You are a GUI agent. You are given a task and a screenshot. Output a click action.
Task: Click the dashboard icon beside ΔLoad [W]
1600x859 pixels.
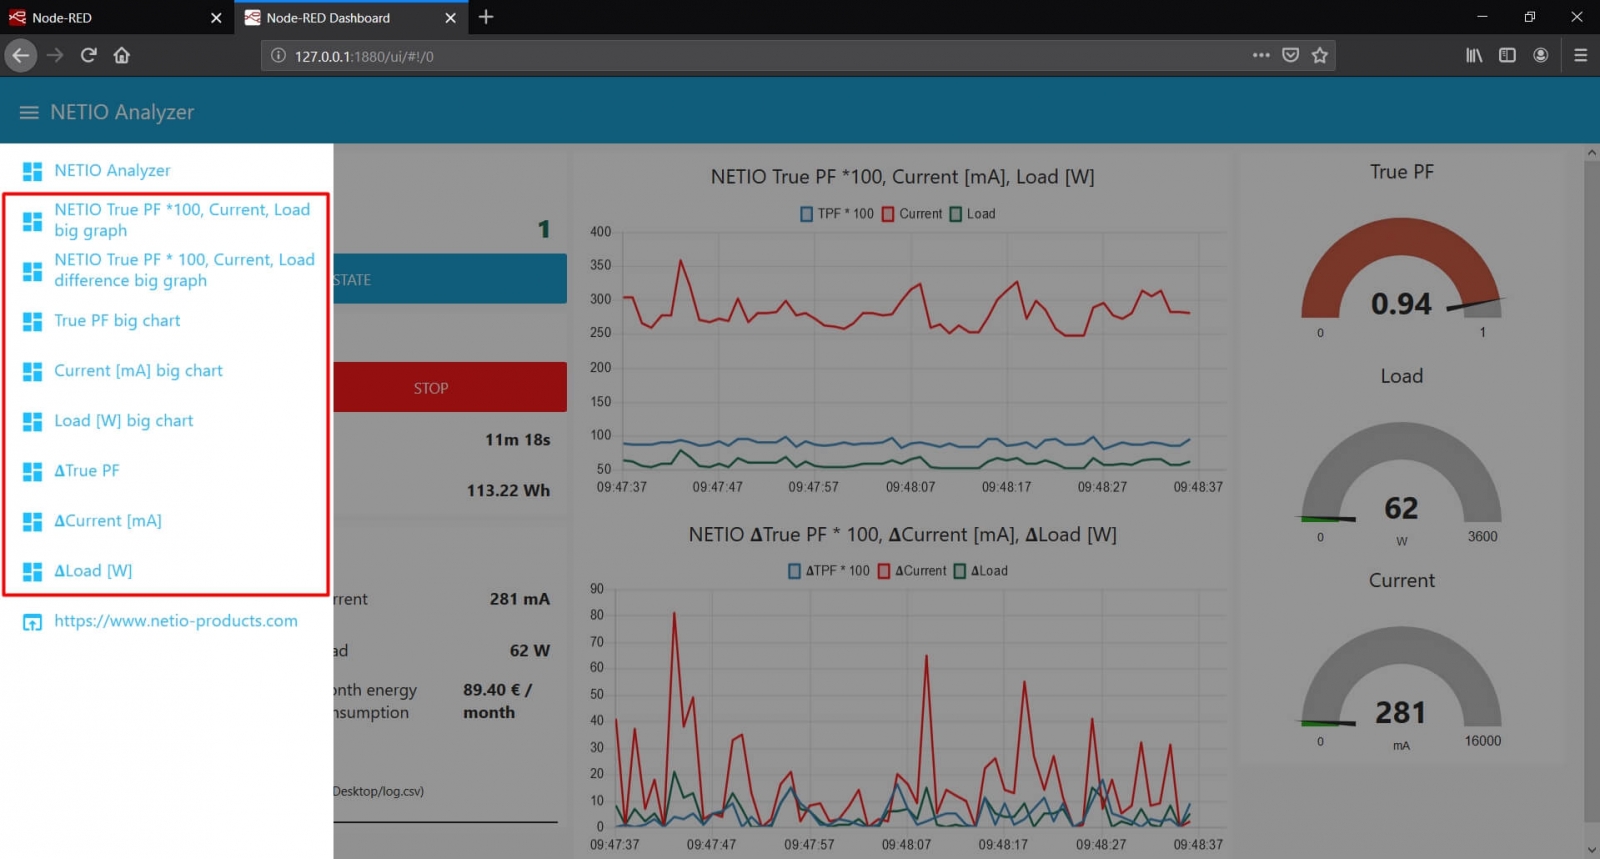[x=32, y=571]
